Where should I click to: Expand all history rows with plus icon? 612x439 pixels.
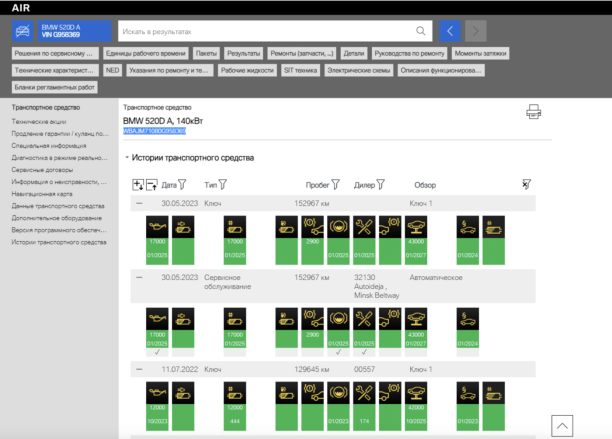[x=138, y=185]
